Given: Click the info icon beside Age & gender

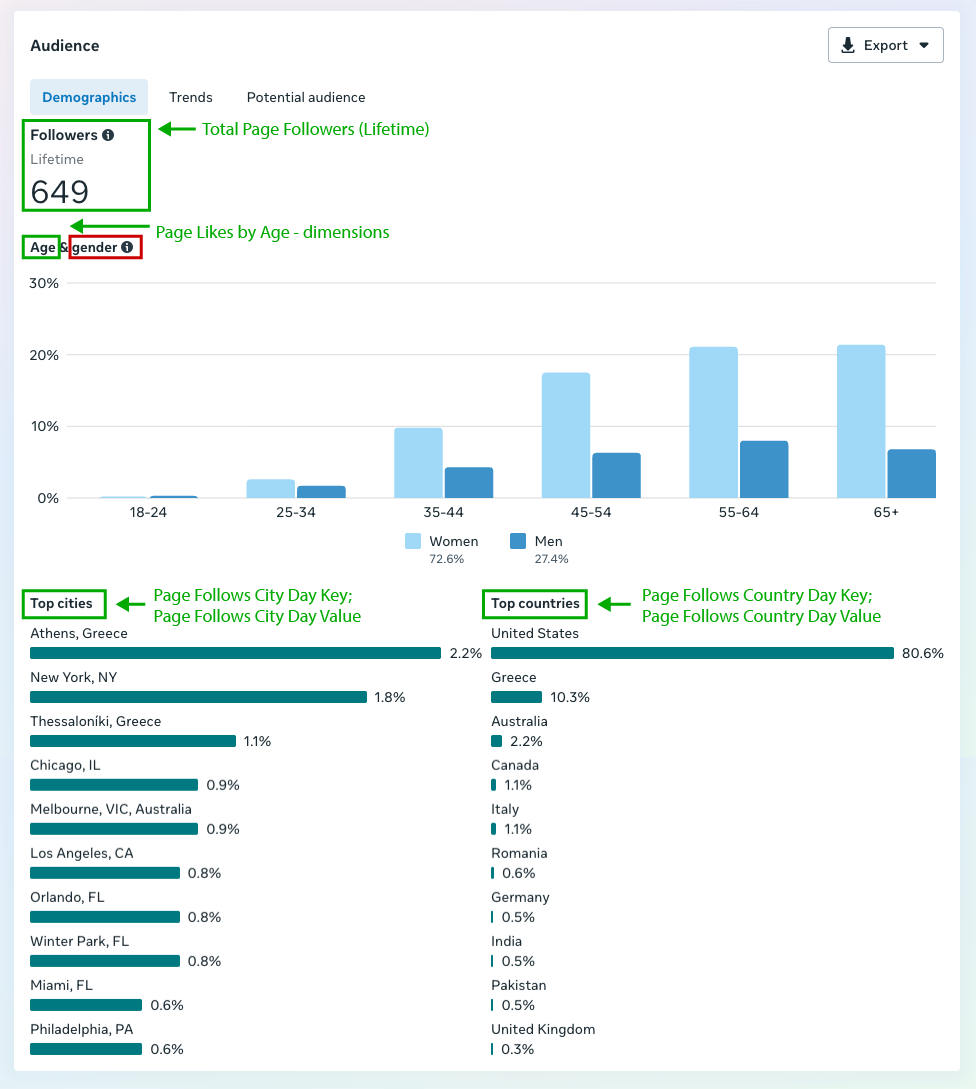Looking at the screenshot, I should point(127,247).
